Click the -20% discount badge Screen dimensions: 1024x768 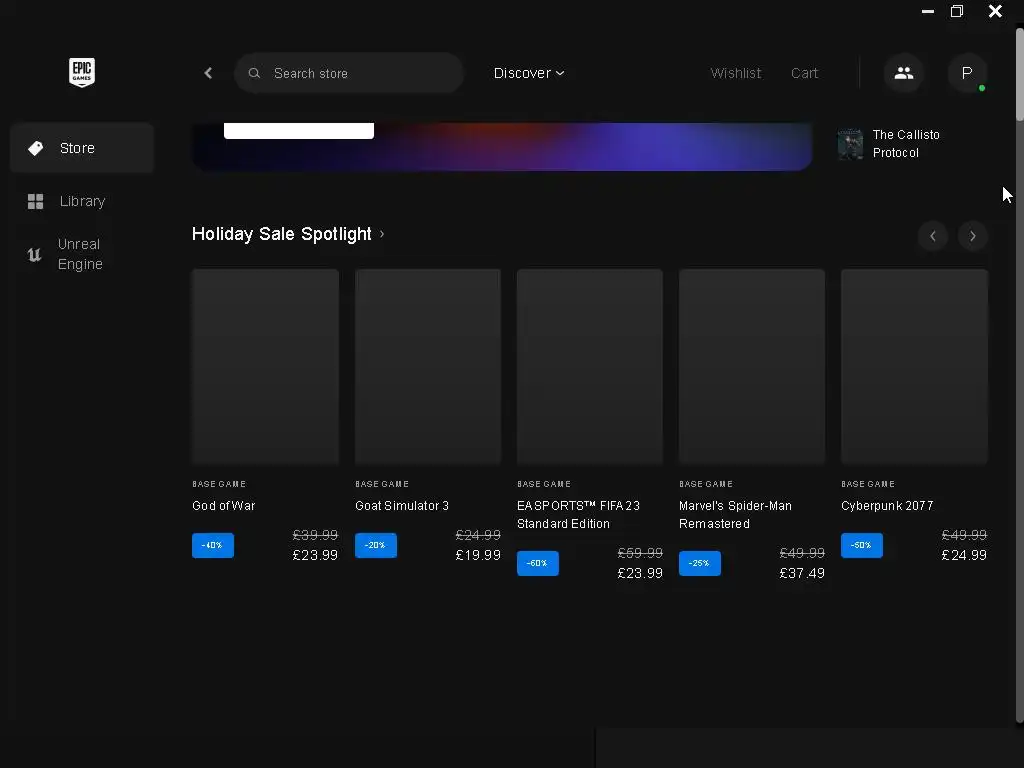(376, 545)
